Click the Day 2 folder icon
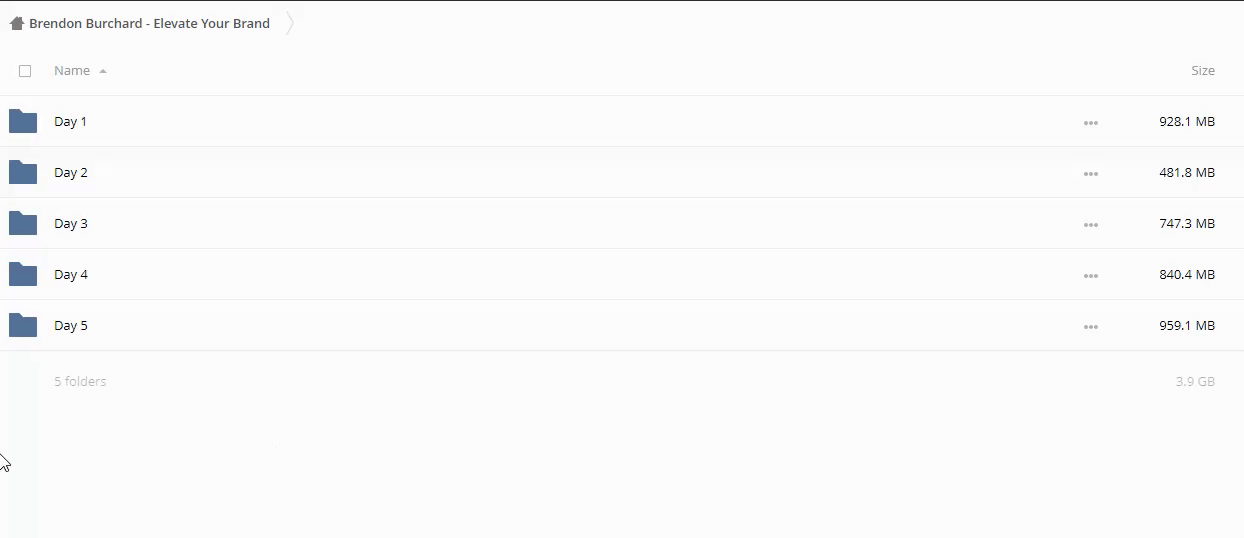The height and width of the screenshot is (538, 1244). pos(23,172)
